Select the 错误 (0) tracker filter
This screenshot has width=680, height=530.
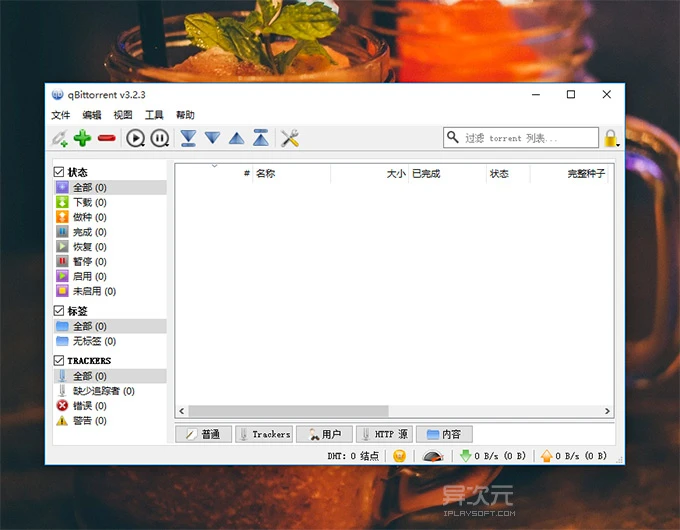[110, 406]
